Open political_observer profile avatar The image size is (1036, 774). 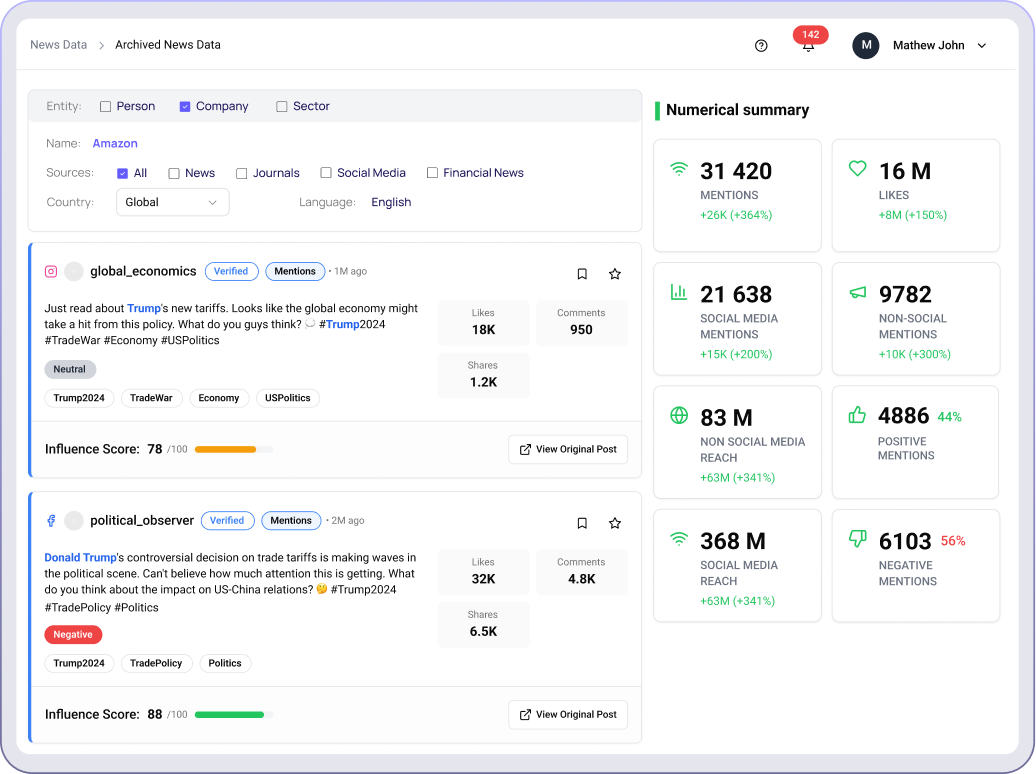pyautogui.click(x=74, y=521)
